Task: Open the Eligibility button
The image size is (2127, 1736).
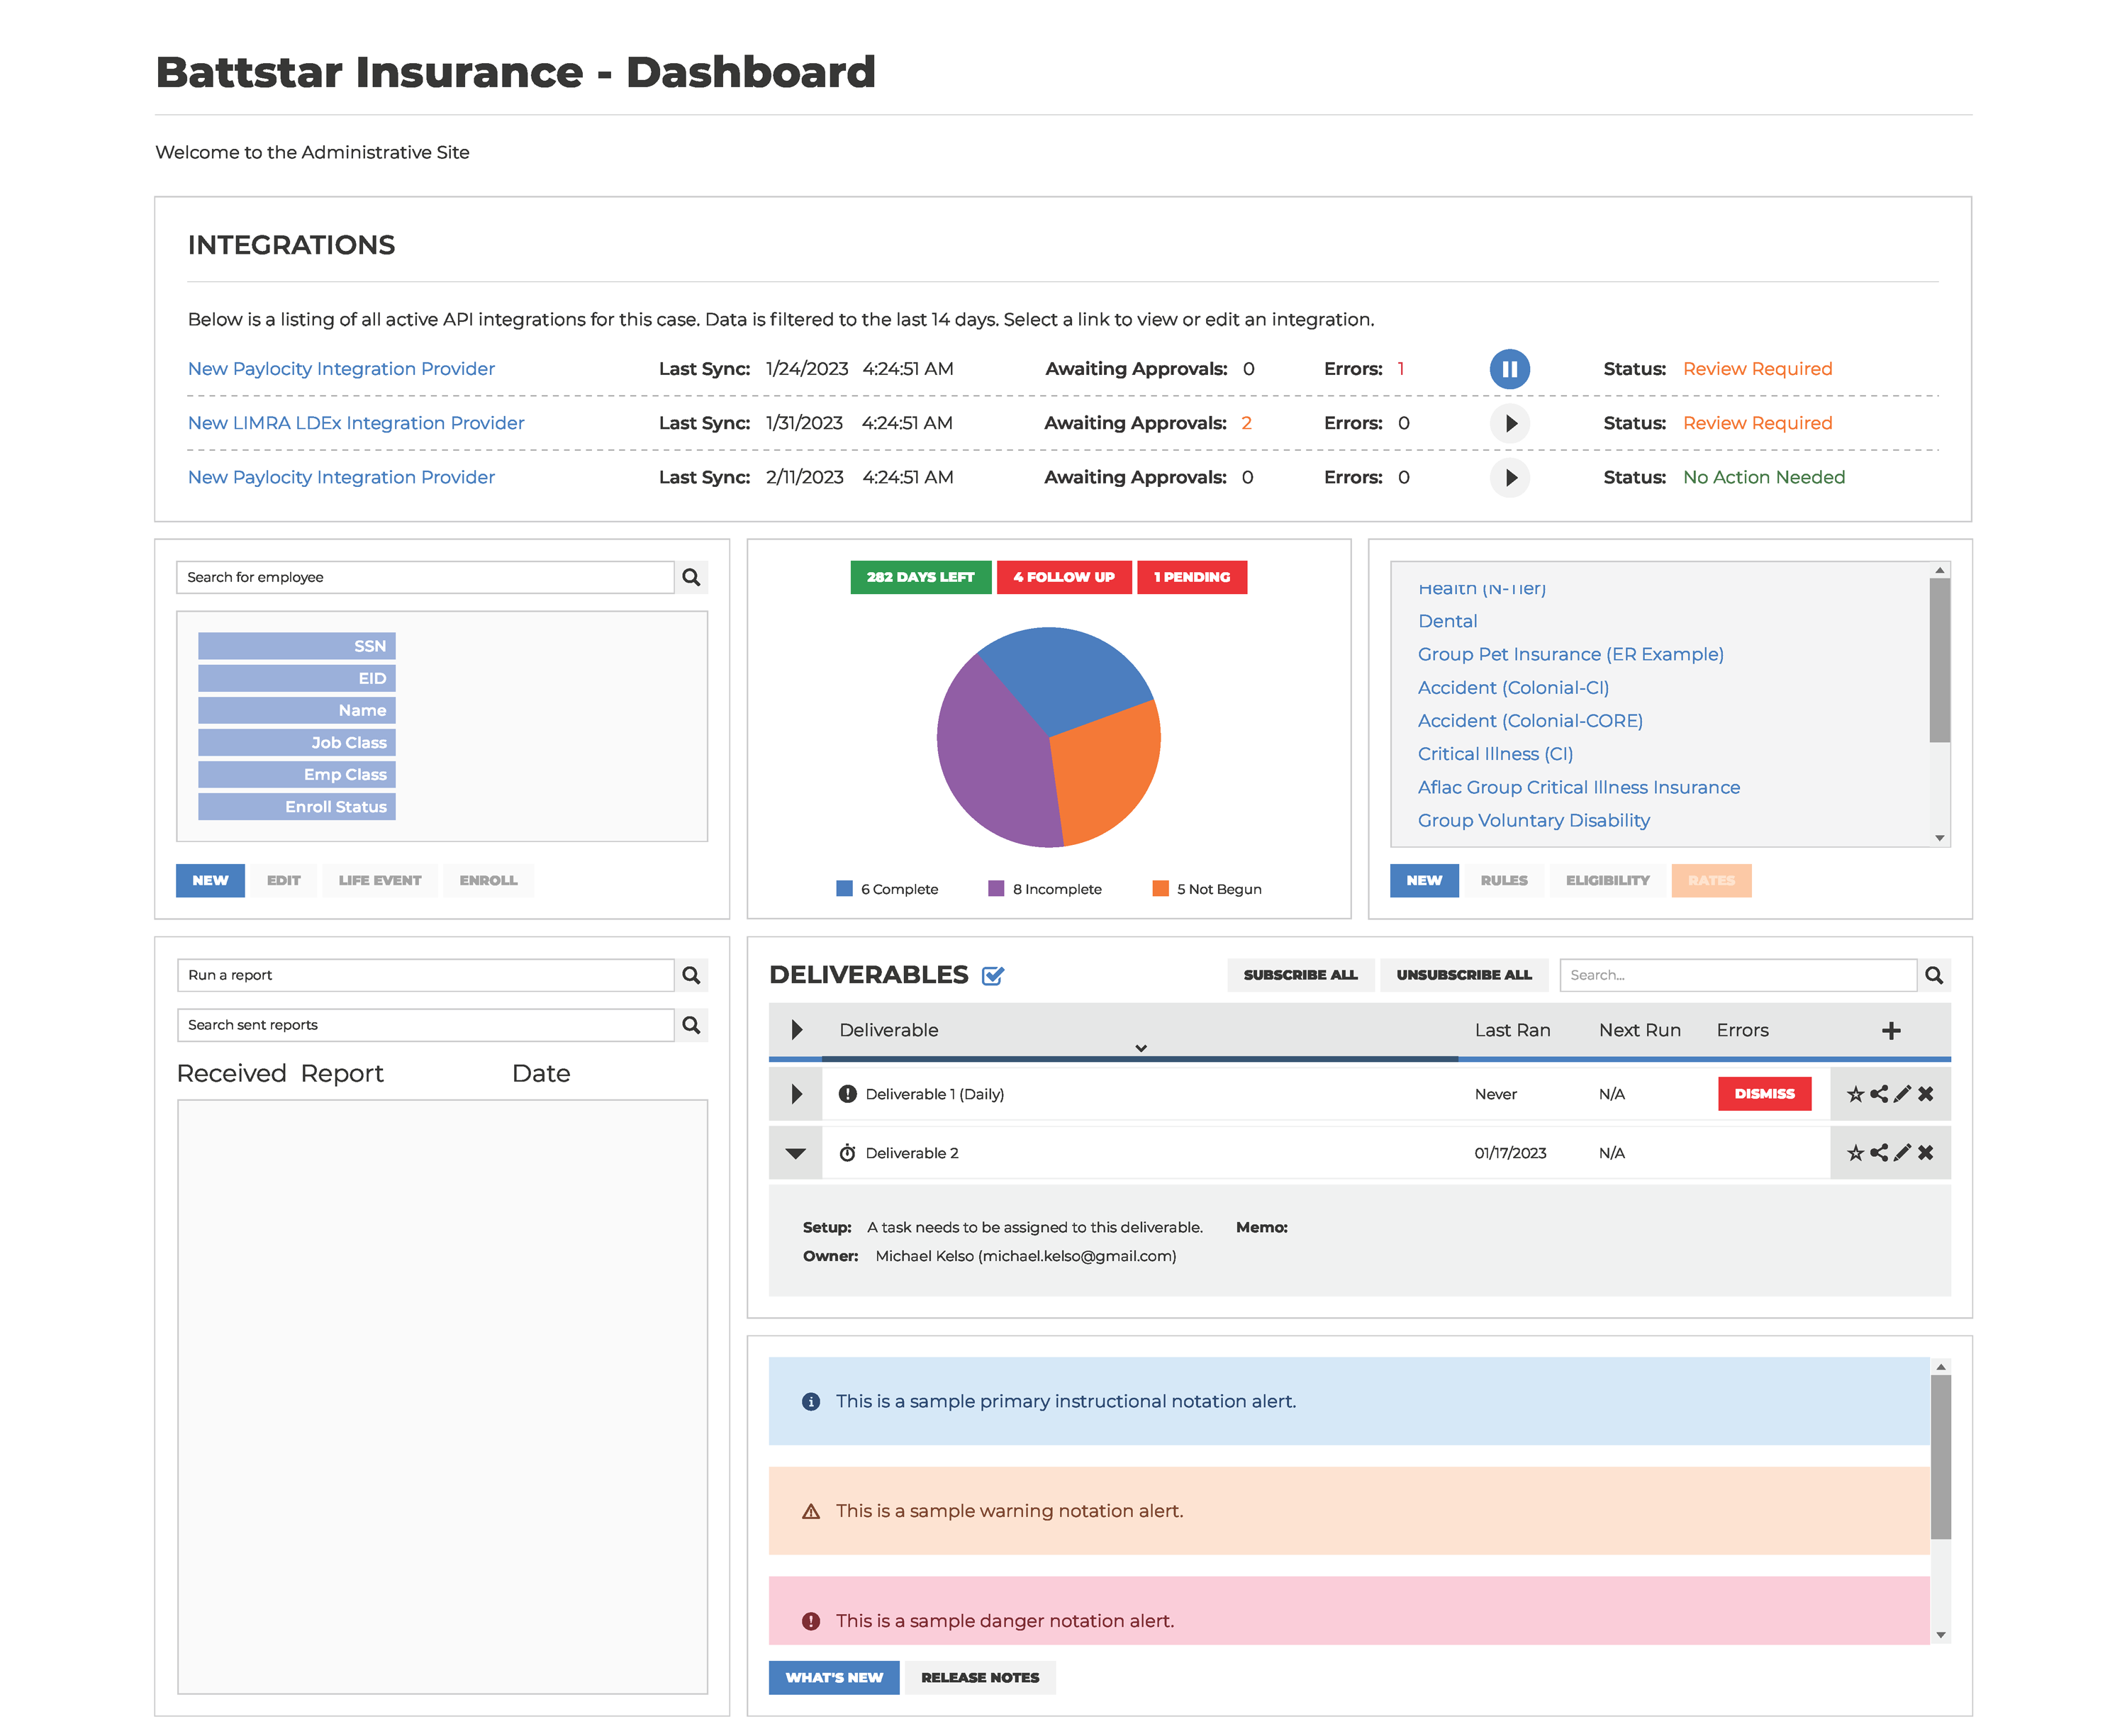Action: (x=1608, y=881)
